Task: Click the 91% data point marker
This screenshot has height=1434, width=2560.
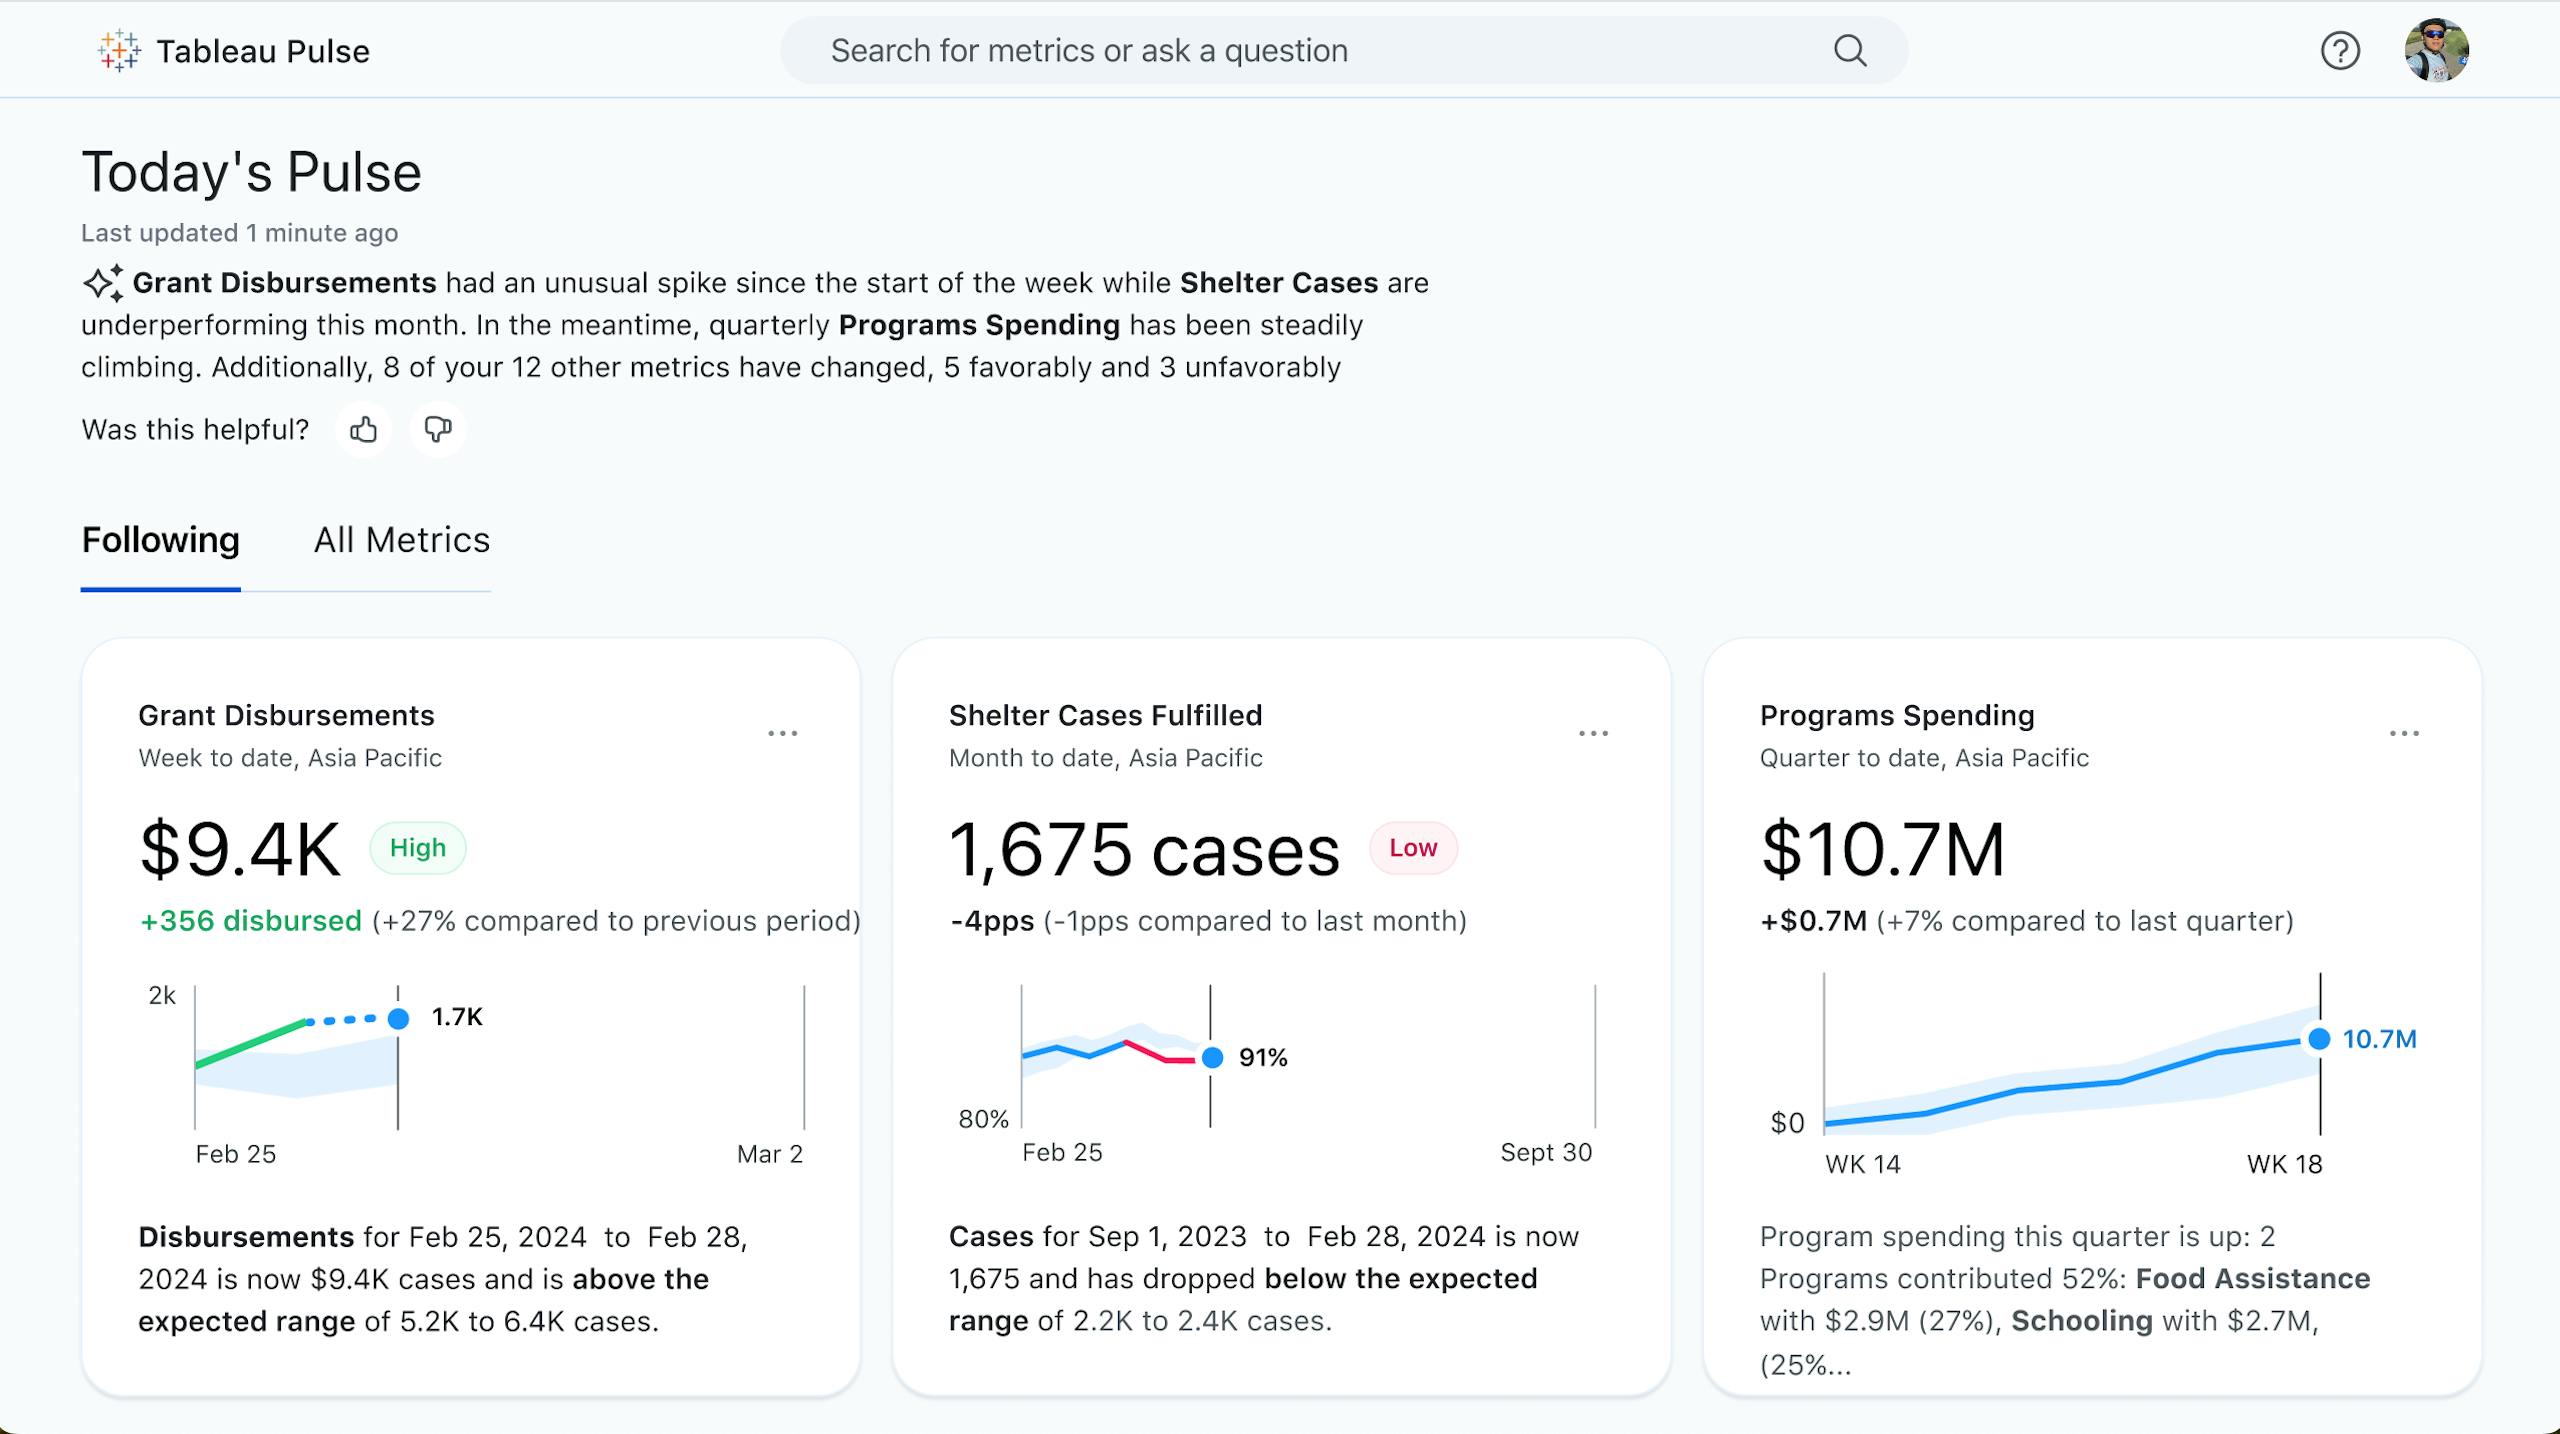Action: pyautogui.click(x=1212, y=1058)
